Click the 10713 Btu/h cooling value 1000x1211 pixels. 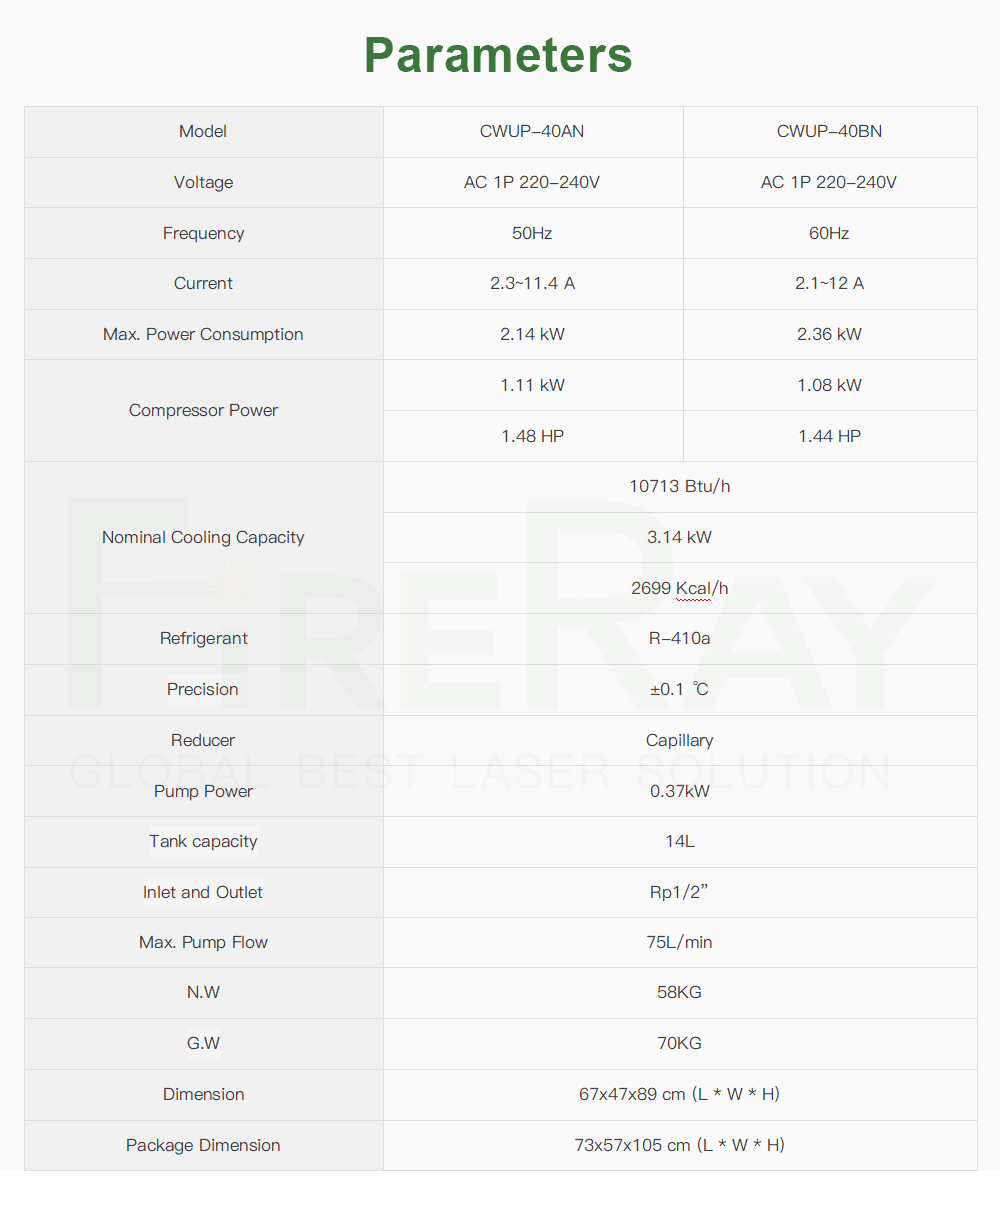680,487
